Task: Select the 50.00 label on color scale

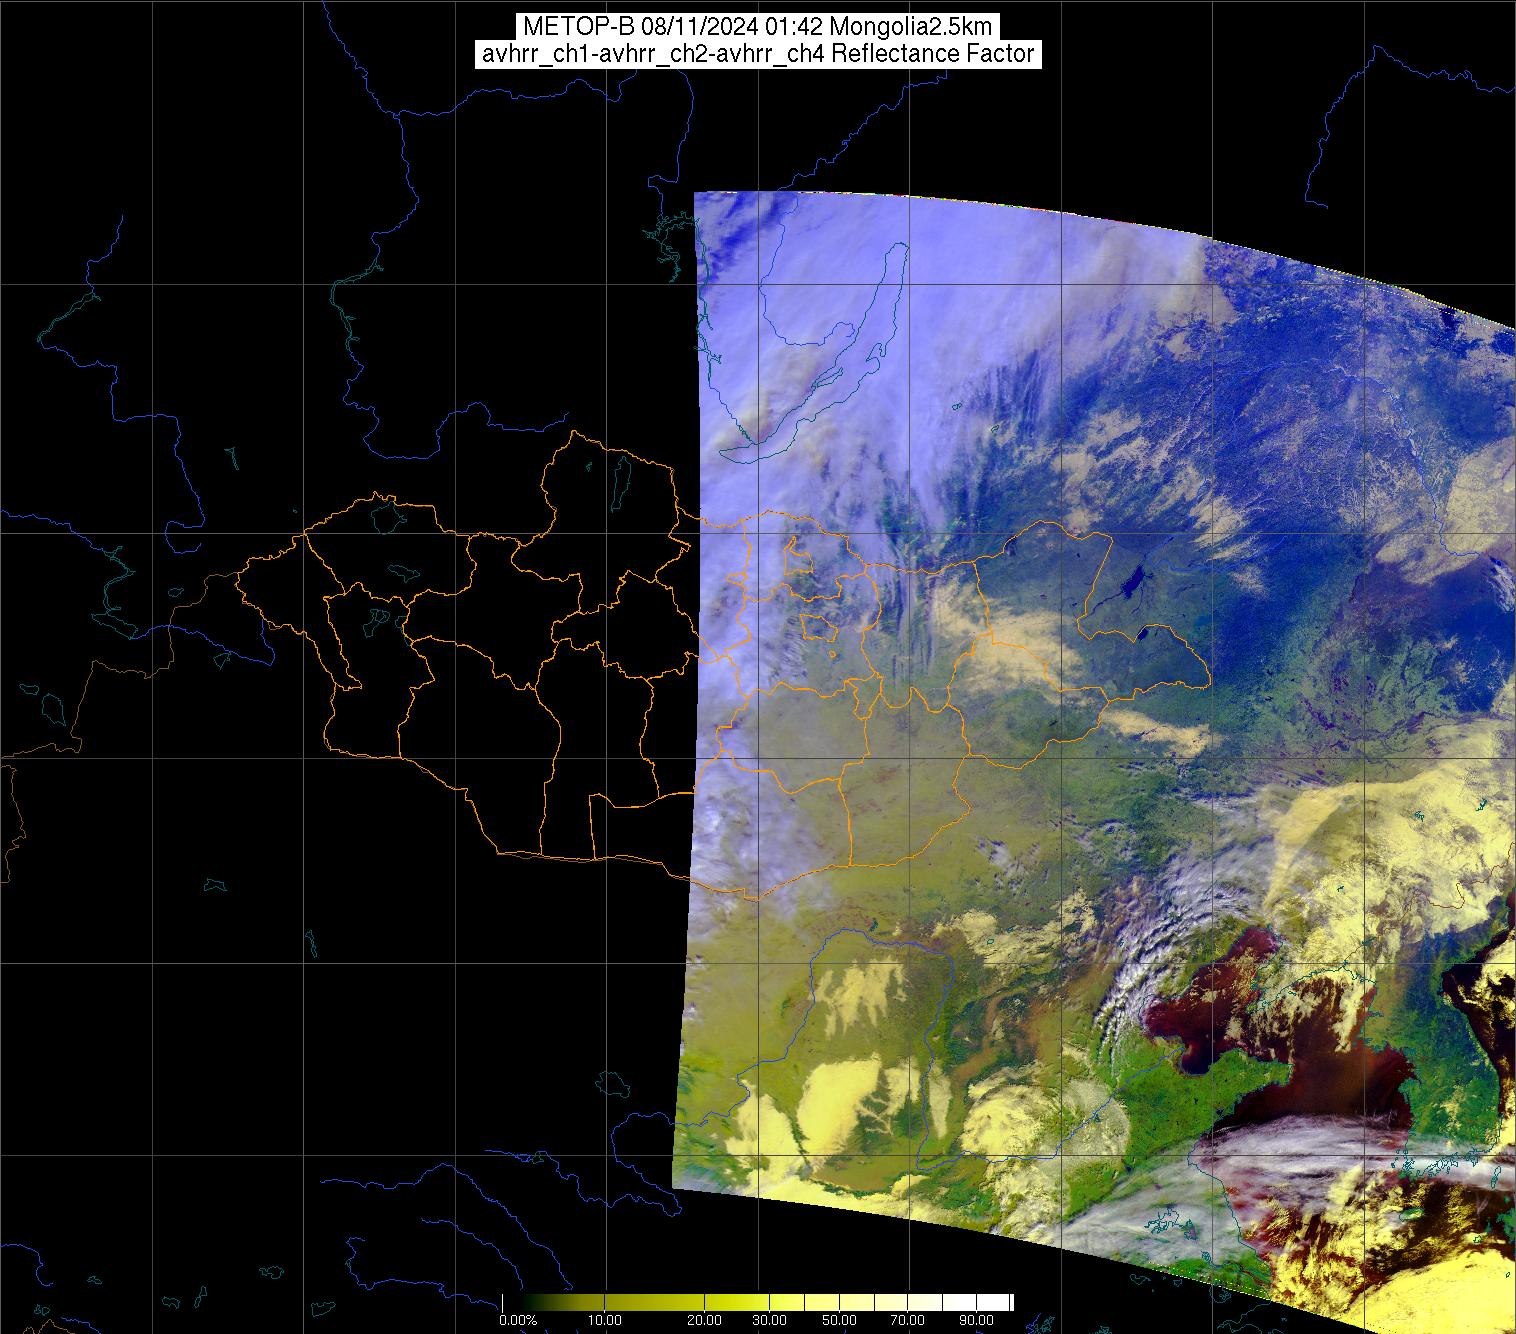Action: pyautogui.click(x=841, y=1322)
